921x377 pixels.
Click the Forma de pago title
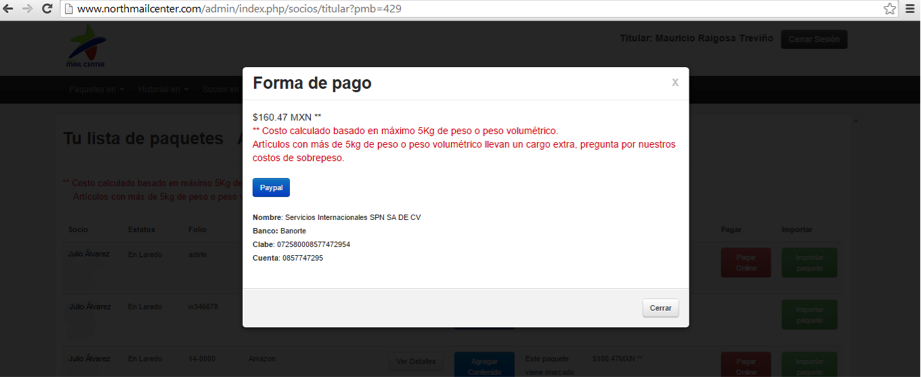(x=312, y=83)
